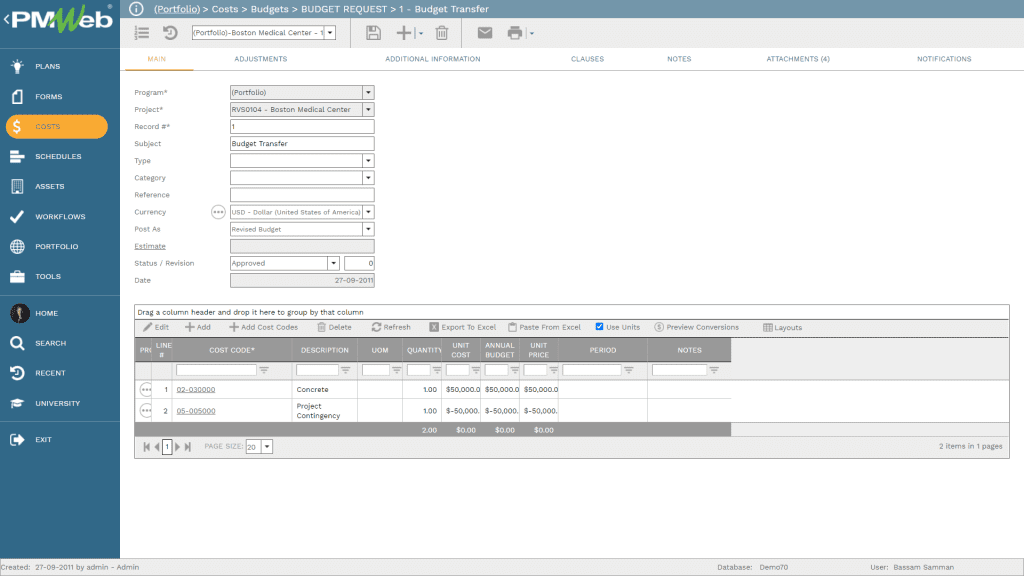This screenshot has height=576, width=1024.
Task: Open the Notes tab
Action: pyautogui.click(x=679, y=59)
